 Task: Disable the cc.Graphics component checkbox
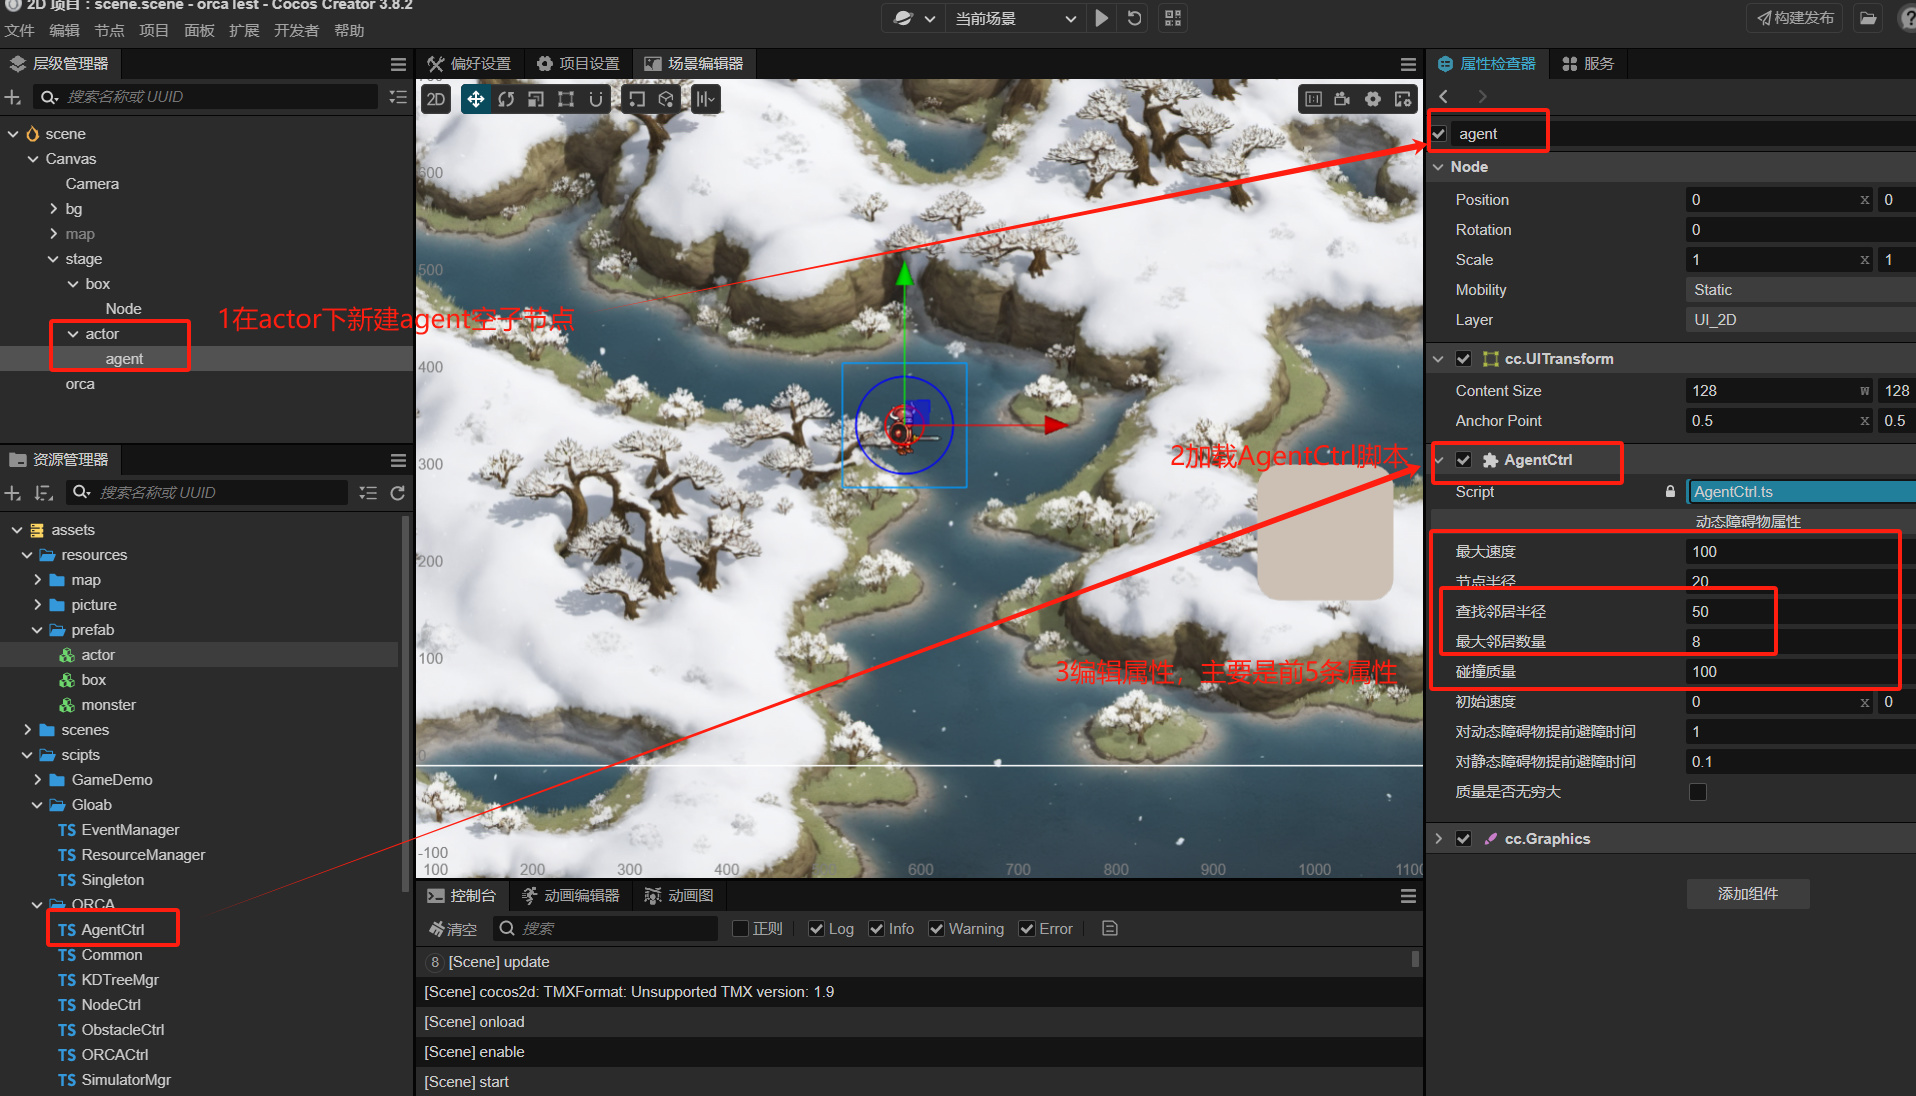click(1463, 839)
